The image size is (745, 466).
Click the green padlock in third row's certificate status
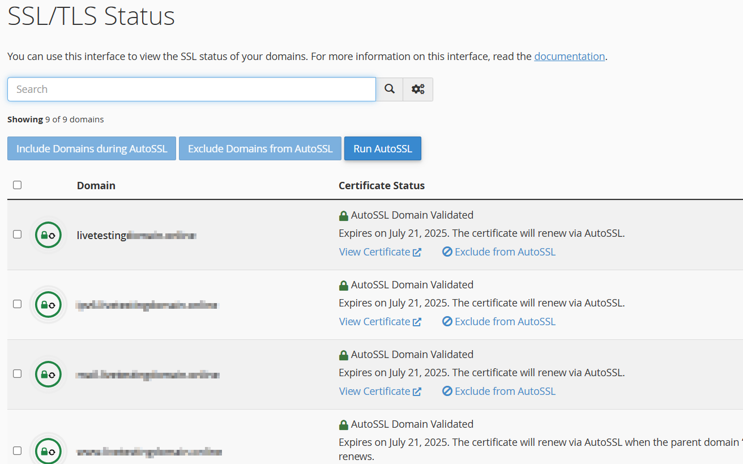344,355
